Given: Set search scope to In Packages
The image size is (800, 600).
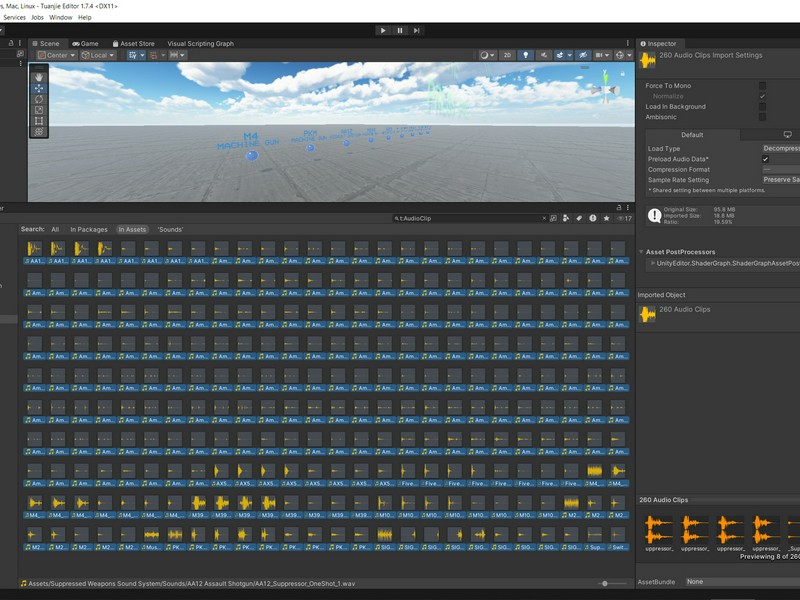Looking at the screenshot, I should tap(89, 230).
